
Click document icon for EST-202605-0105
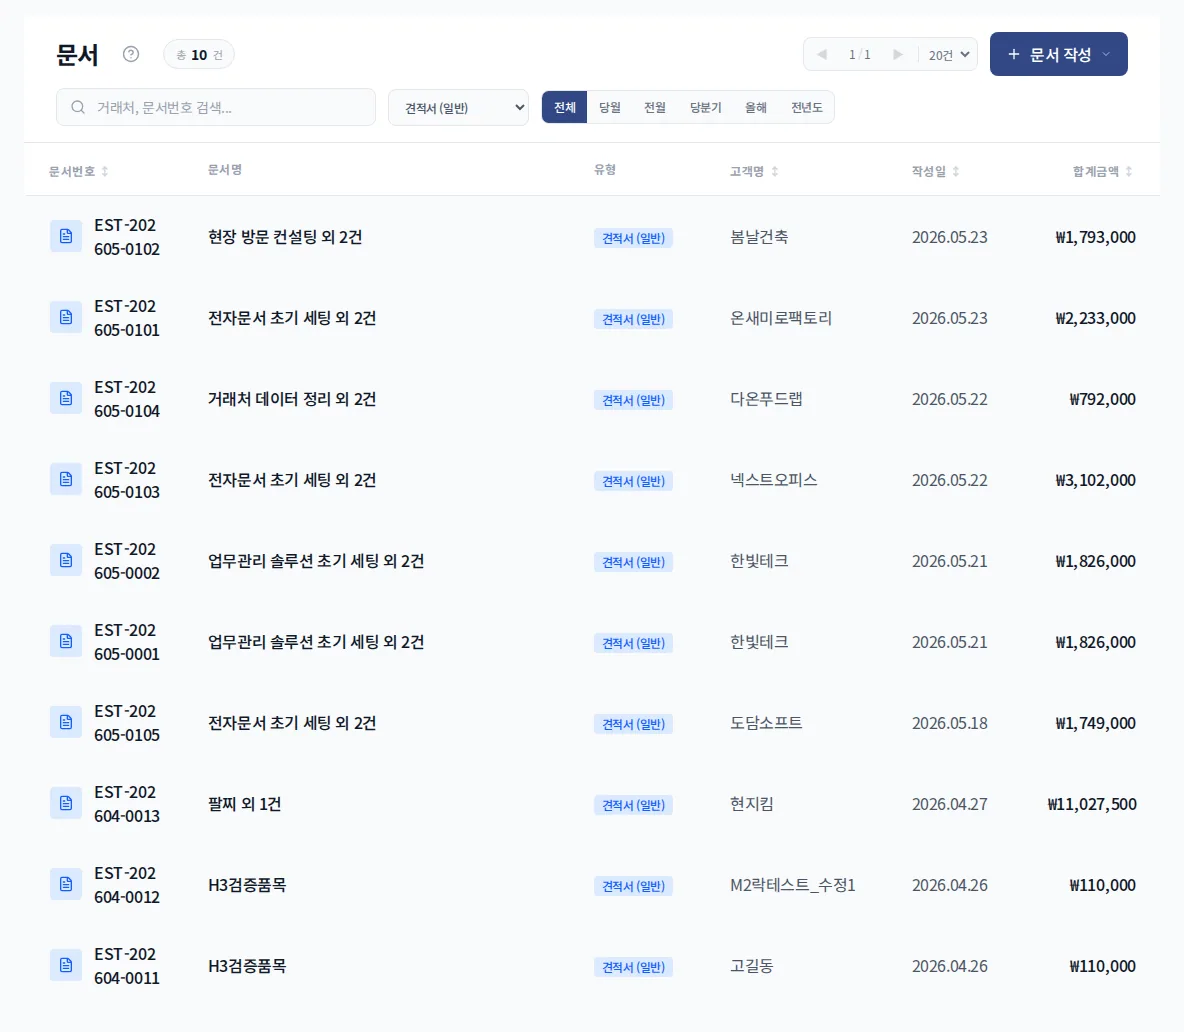coord(66,722)
